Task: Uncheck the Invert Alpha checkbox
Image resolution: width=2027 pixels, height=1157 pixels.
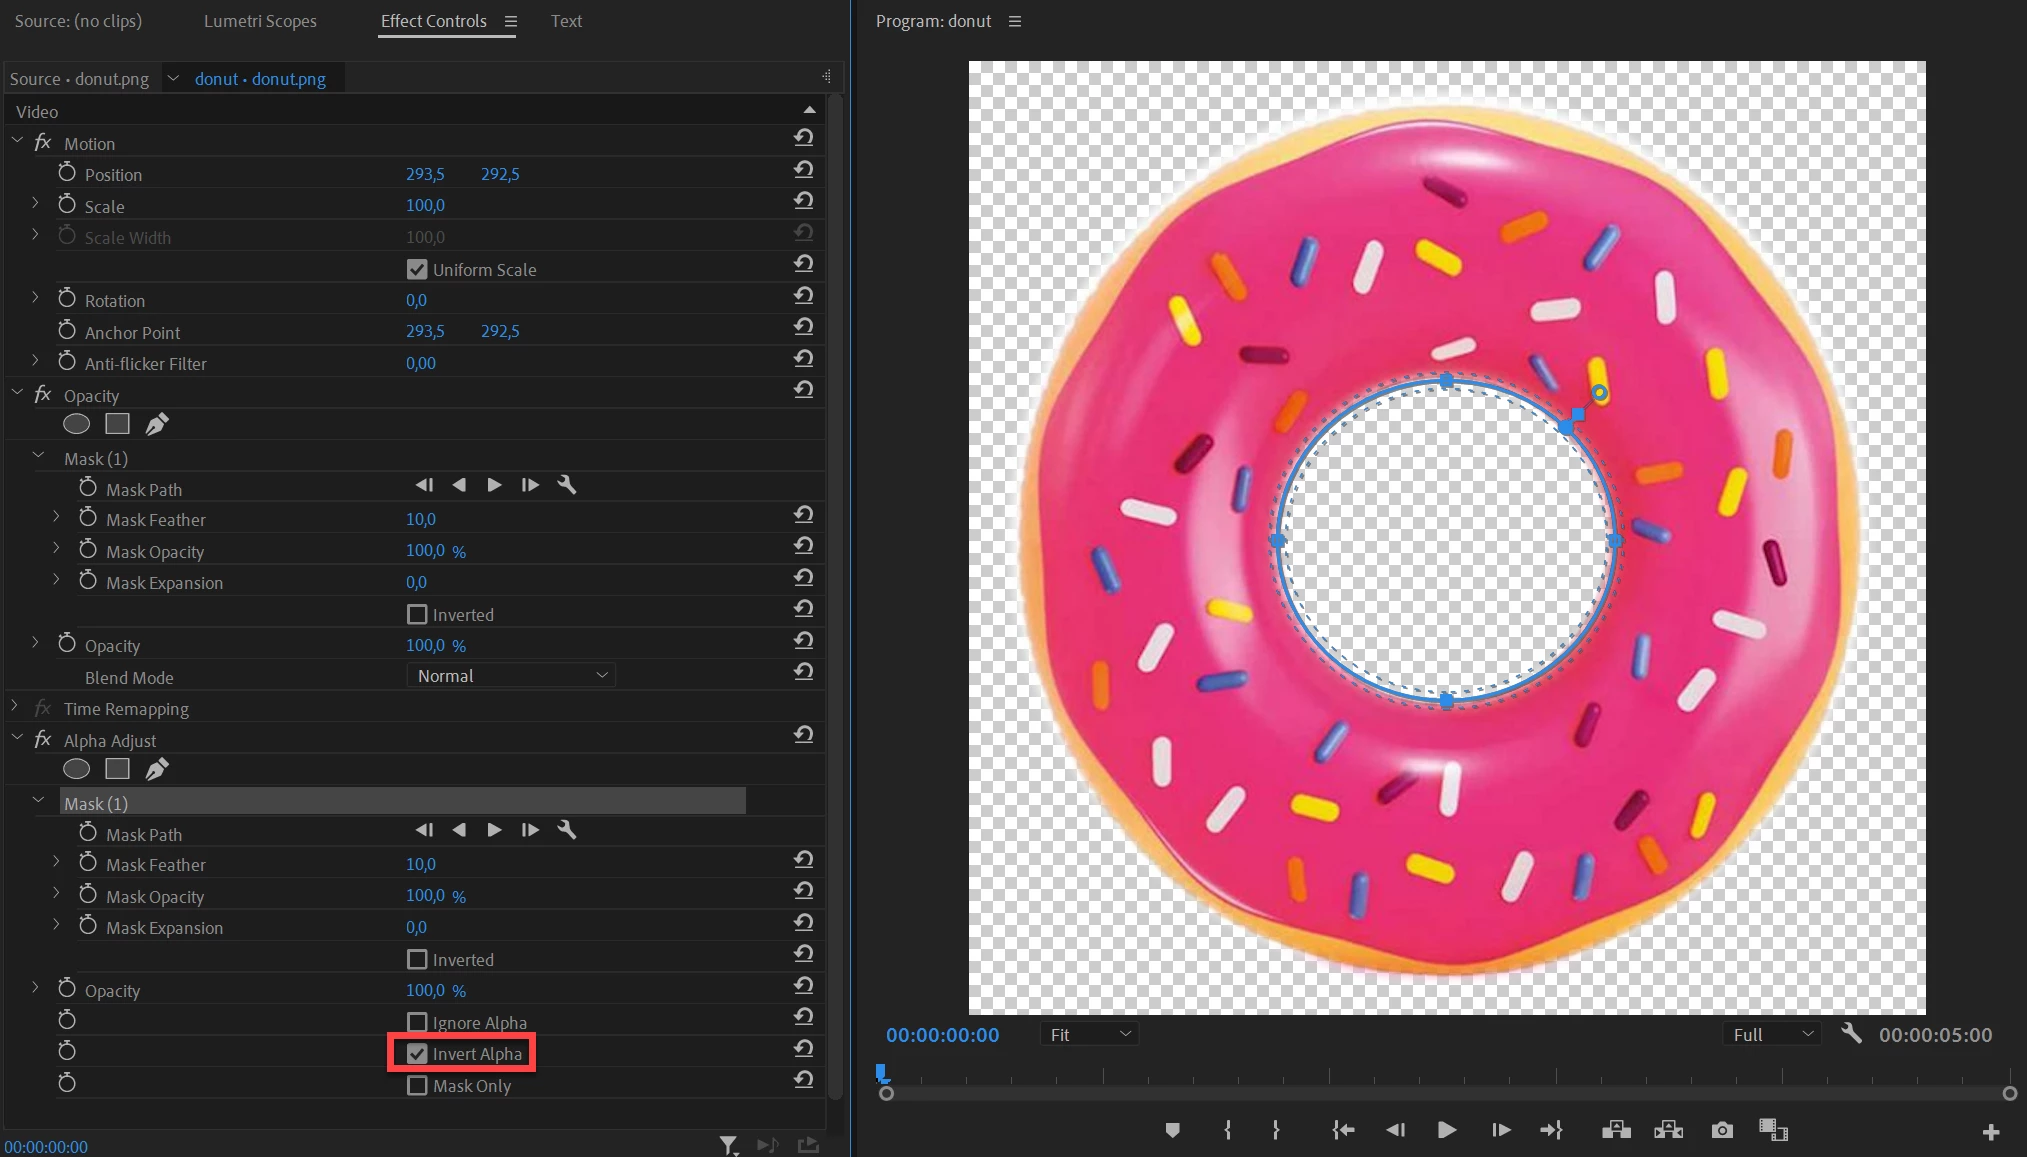Action: 417,1054
